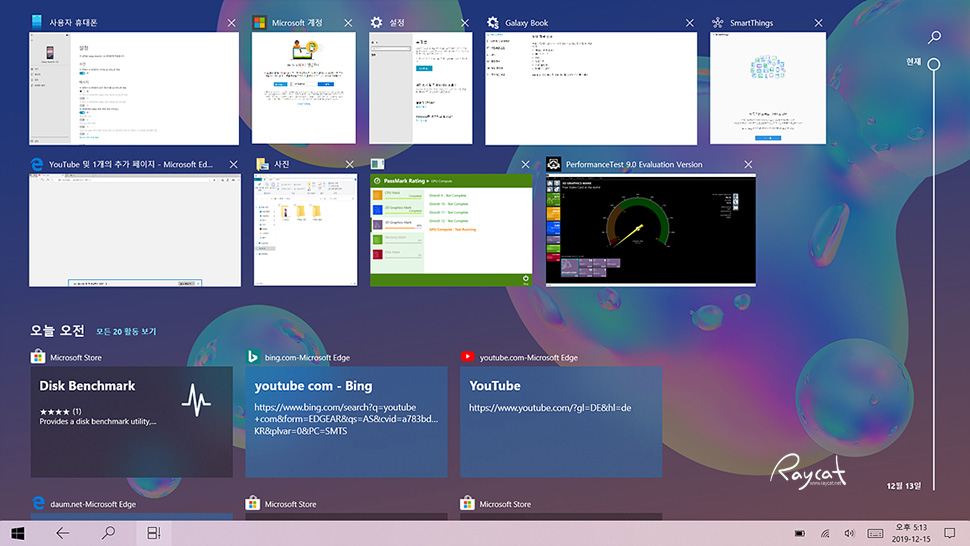Open the daum.net-Microsoft Edge activity
The width and height of the screenshot is (970, 546).
pyautogui.click(x=132, y=508)
